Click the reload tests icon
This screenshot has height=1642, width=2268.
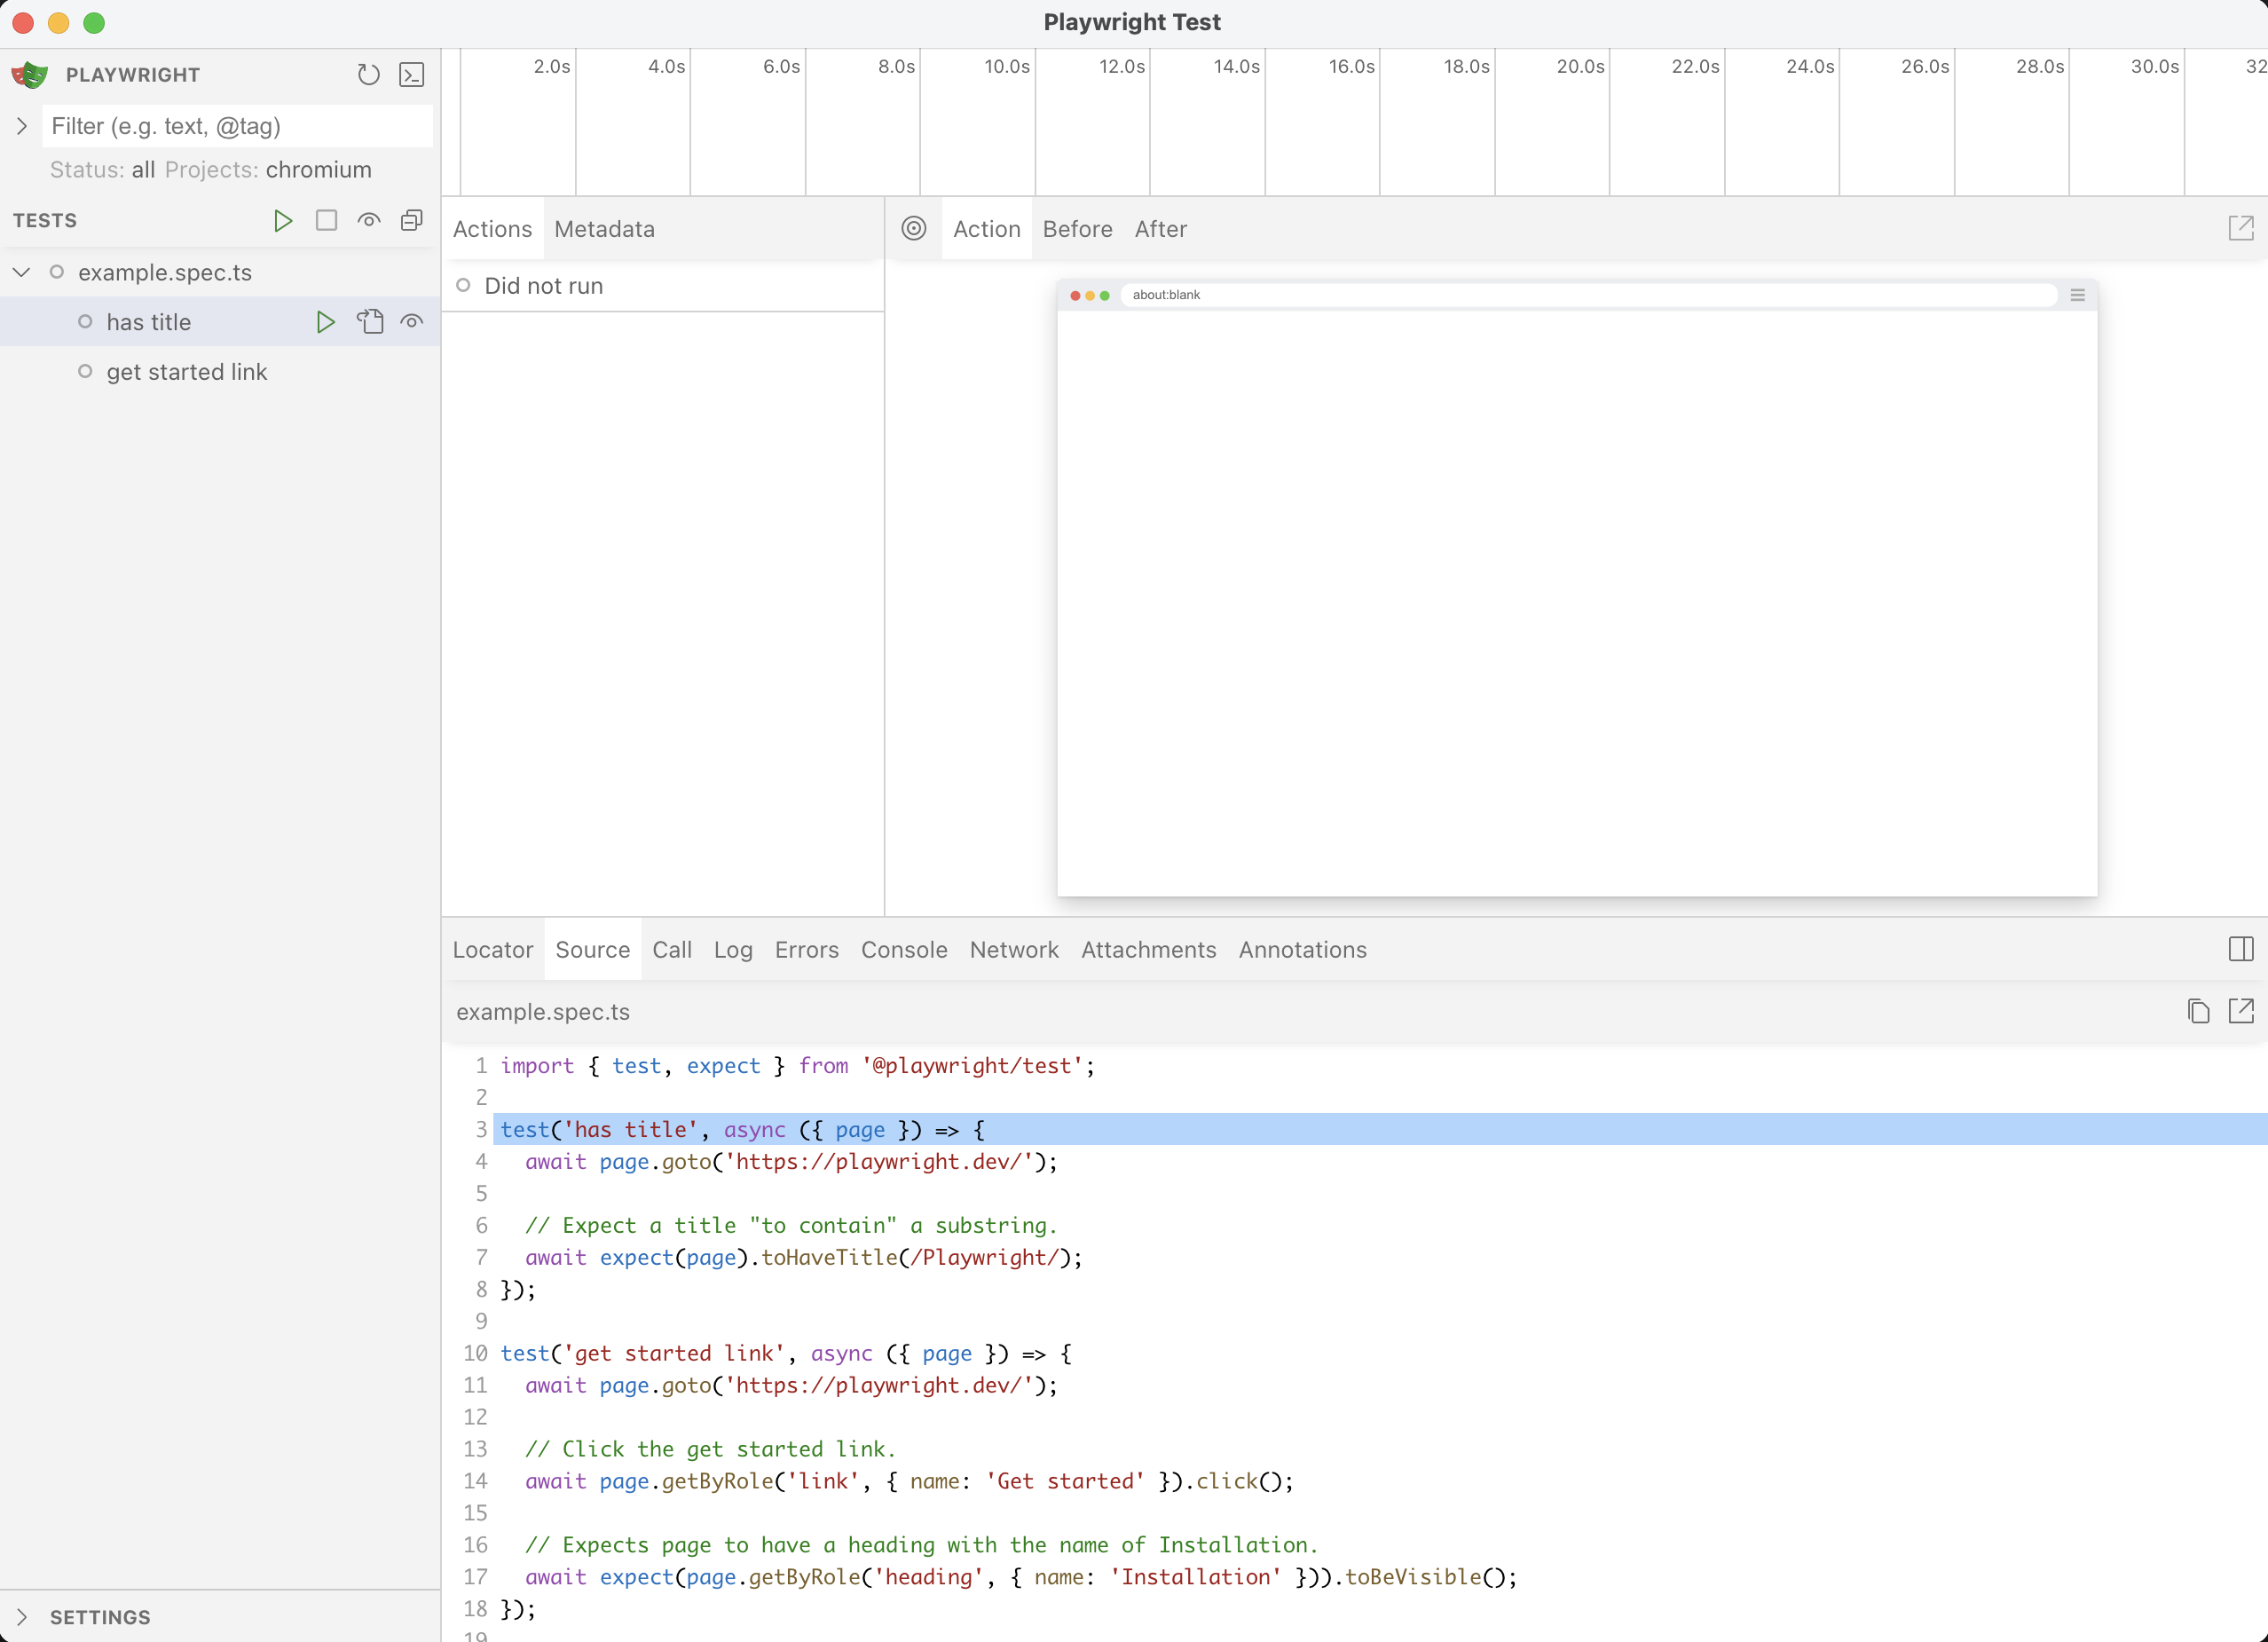368,75
